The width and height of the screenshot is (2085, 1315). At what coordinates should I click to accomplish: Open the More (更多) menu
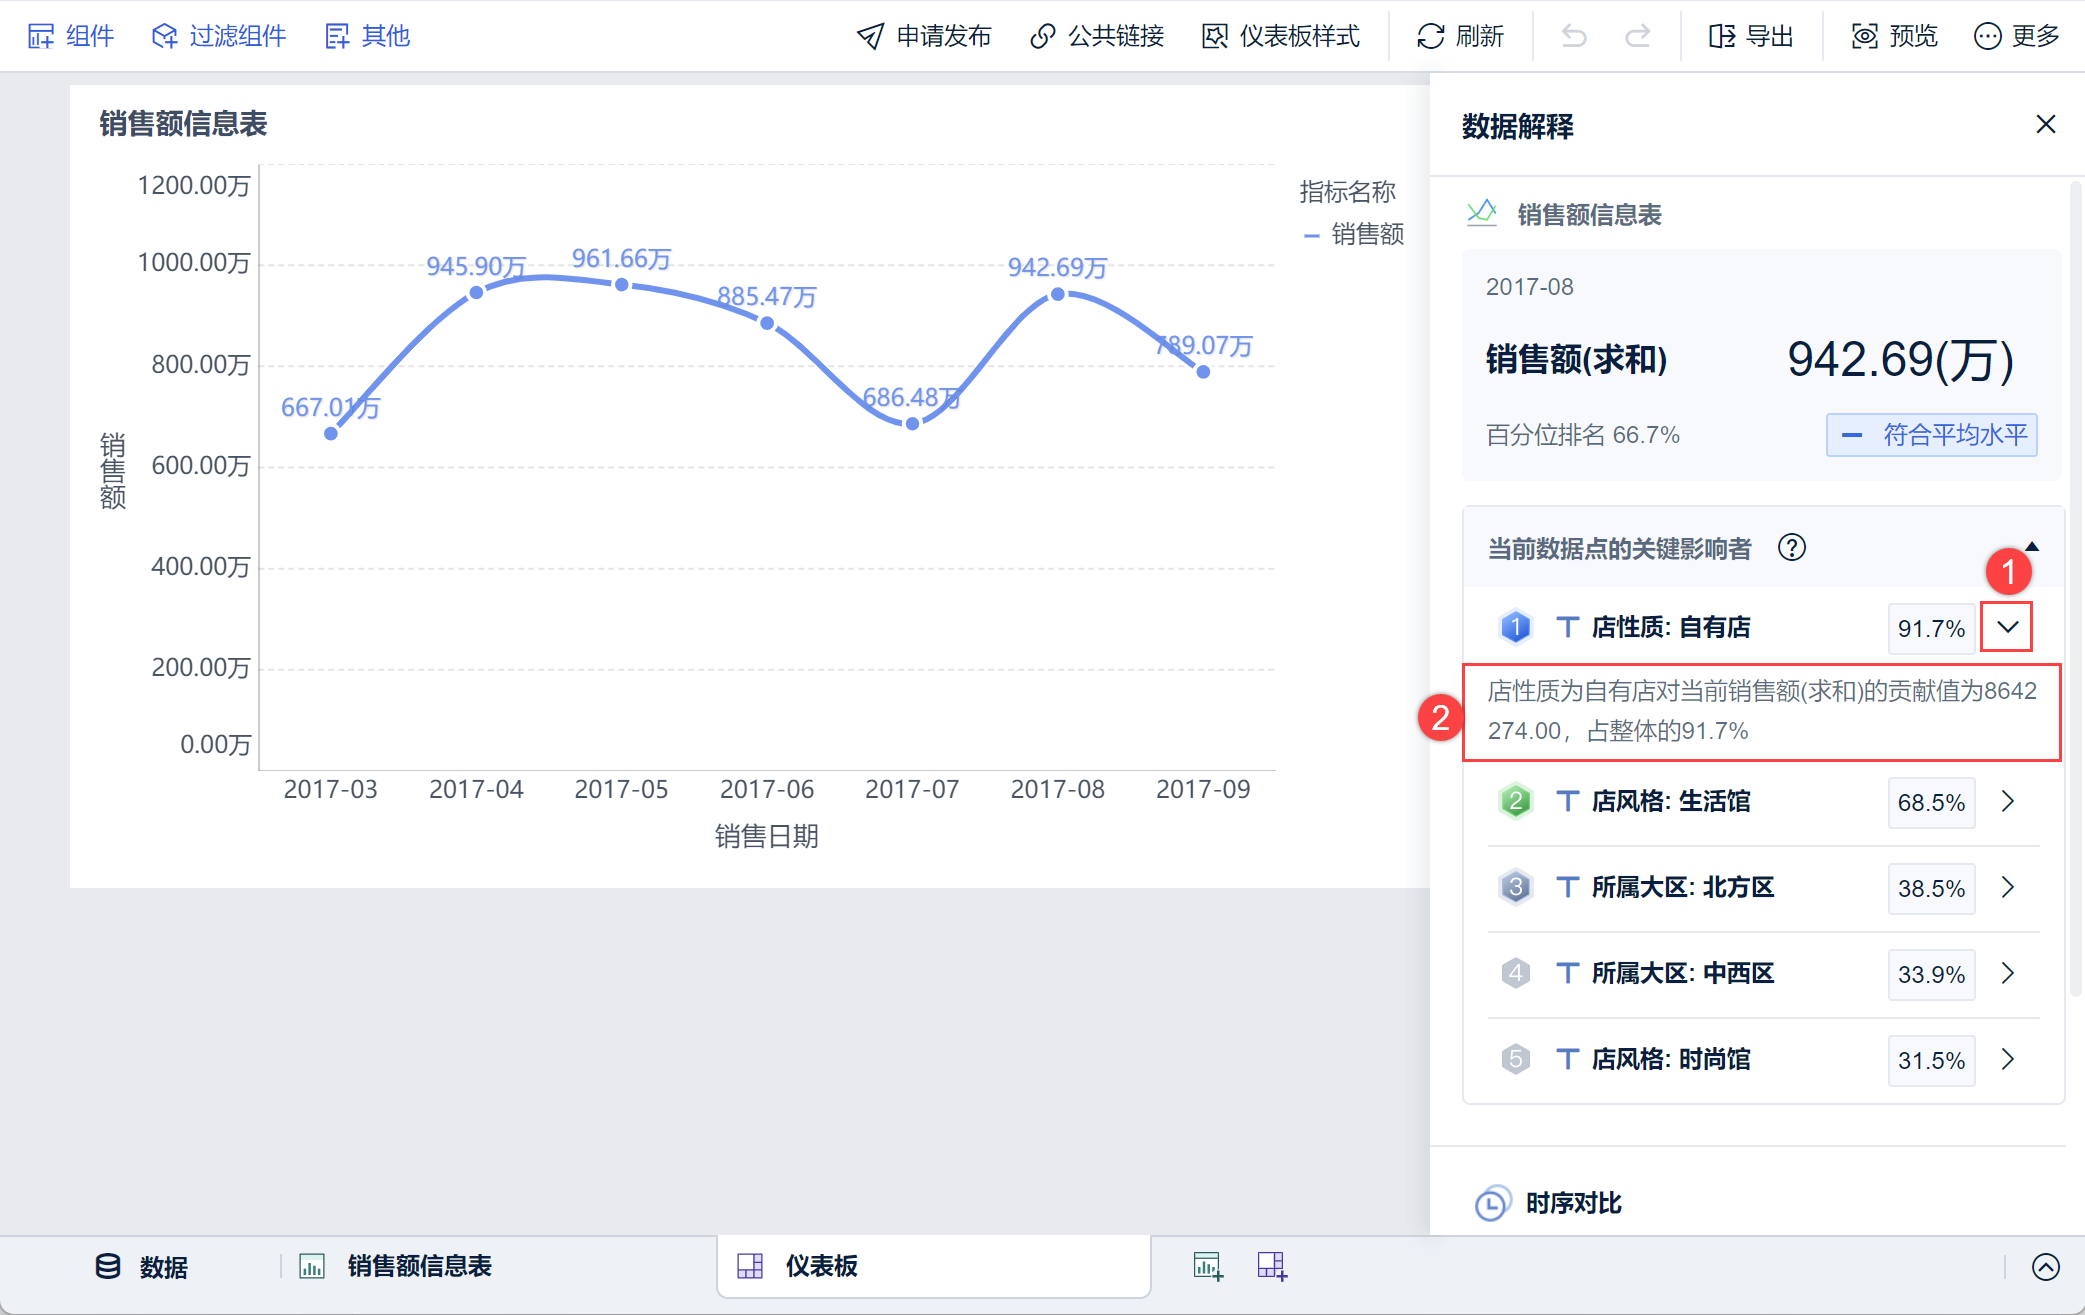[x=2016, y=36]
